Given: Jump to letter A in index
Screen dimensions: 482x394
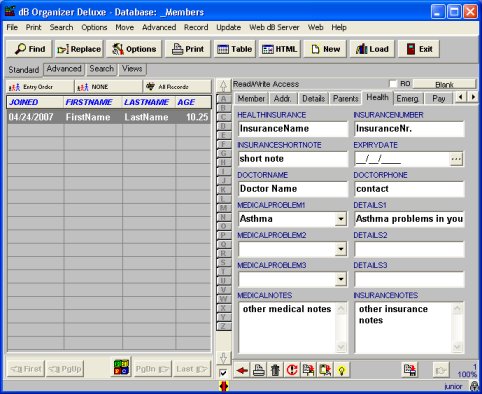Looking at the screenshot, I should point(223,99).
